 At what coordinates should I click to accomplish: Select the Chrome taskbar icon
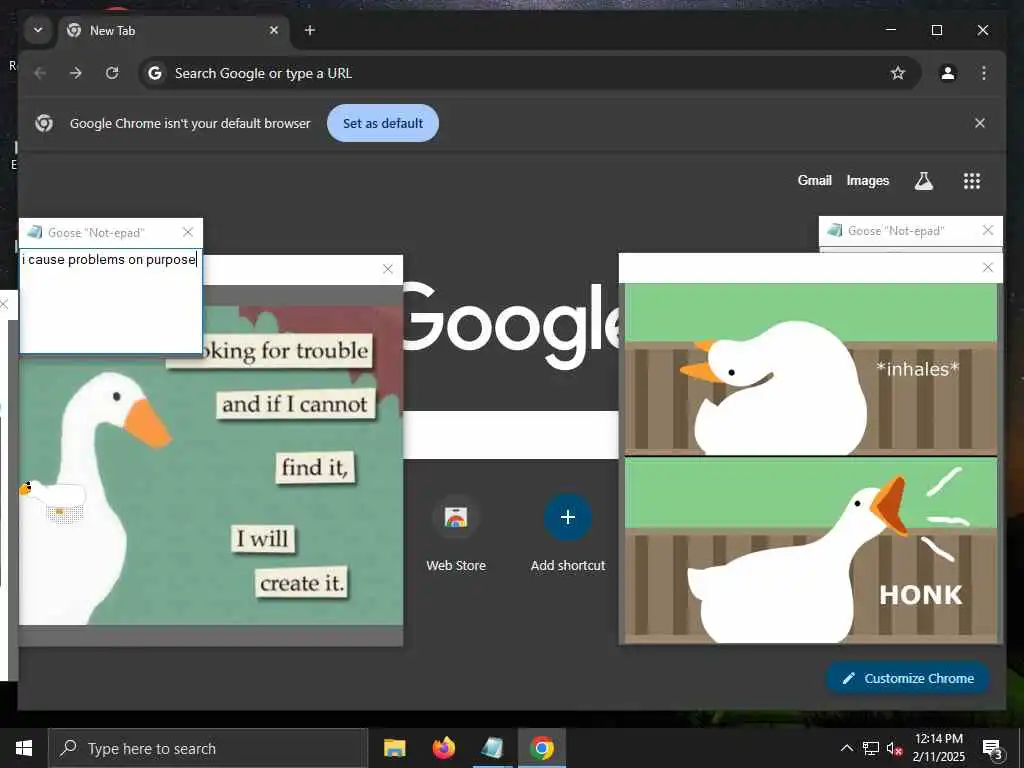point(541,748)
